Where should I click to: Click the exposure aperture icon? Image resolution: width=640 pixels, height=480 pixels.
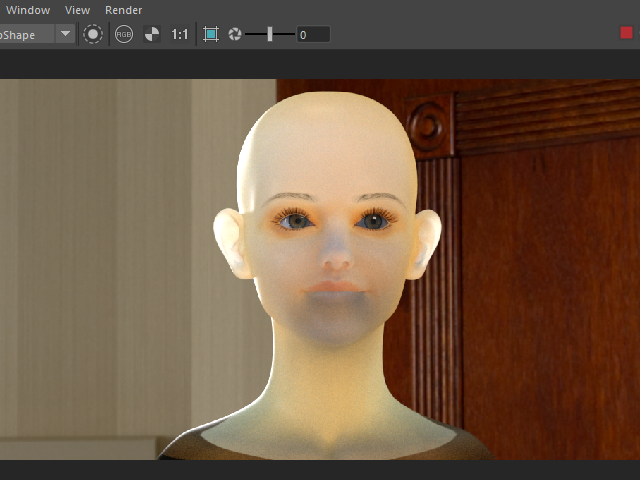coord(235,34)
